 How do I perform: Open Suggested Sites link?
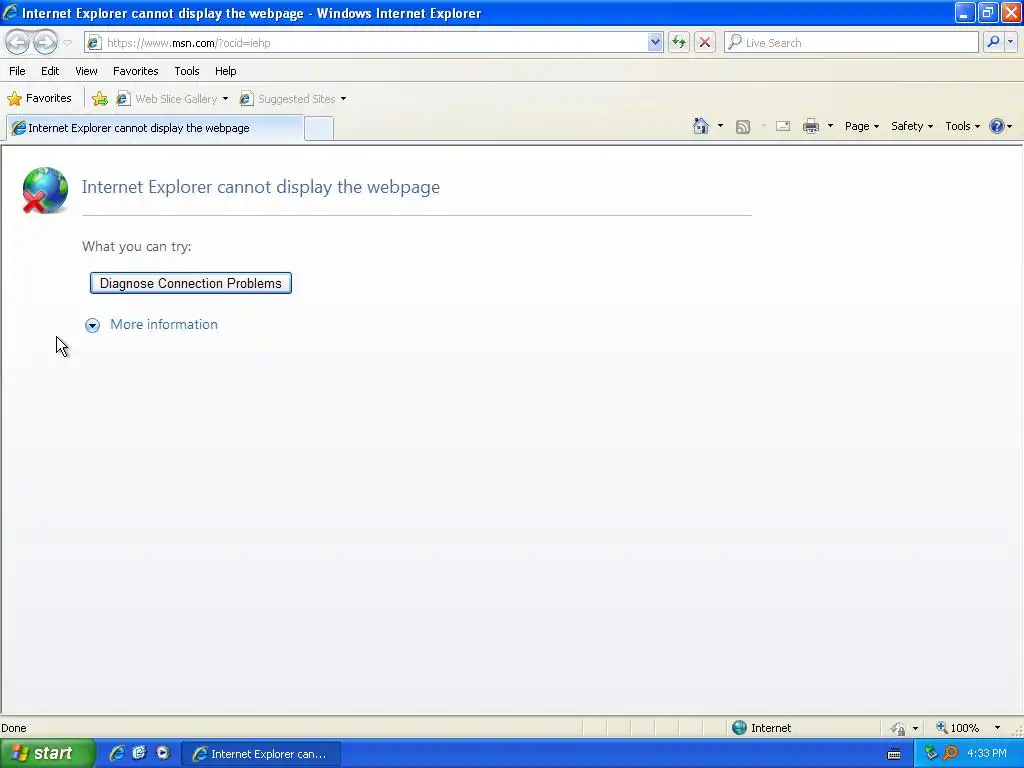(287, 99)
